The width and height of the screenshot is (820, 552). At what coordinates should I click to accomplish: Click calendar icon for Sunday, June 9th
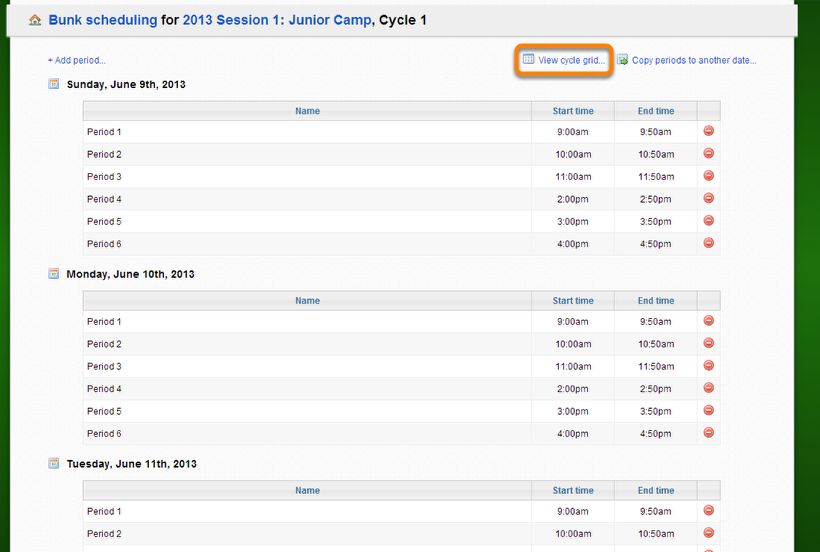[54, 84]
